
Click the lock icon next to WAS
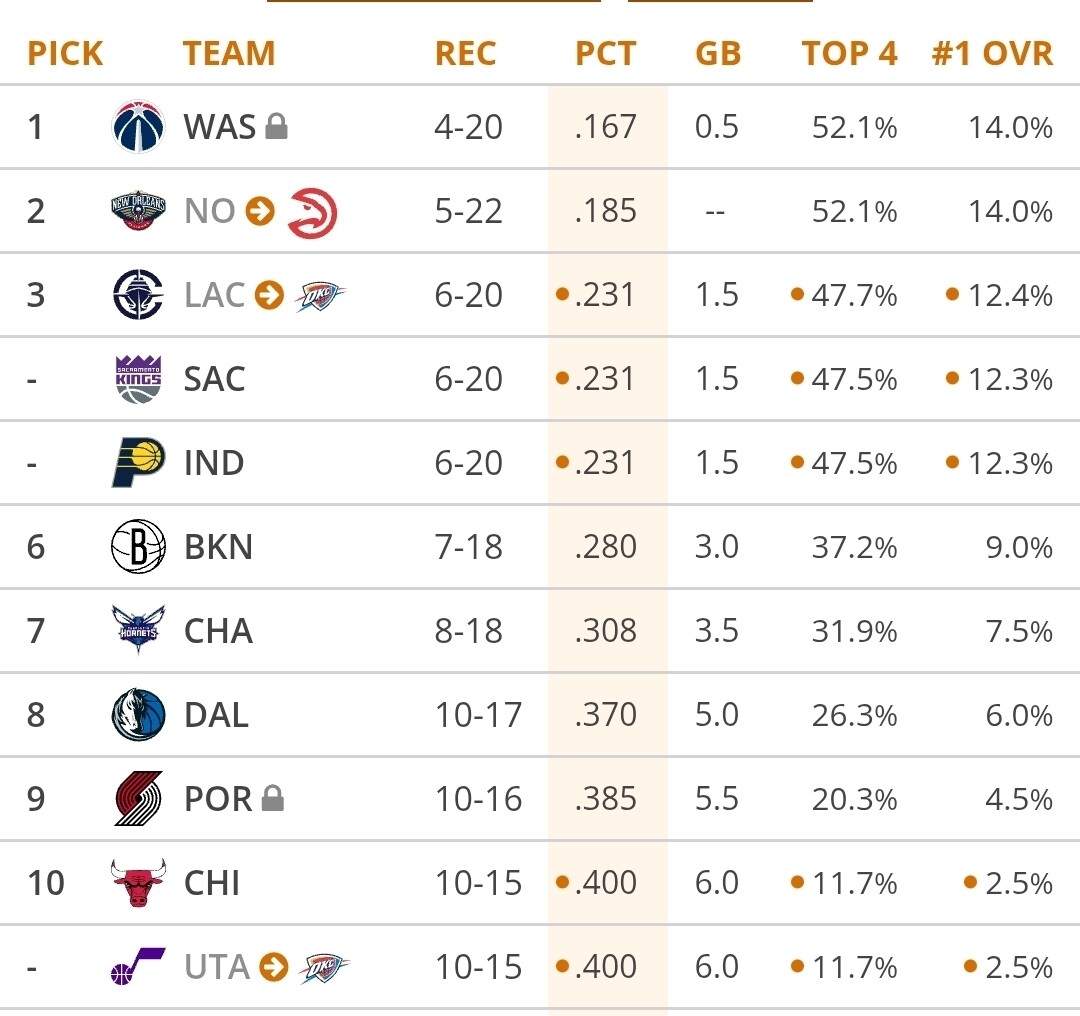277,127
